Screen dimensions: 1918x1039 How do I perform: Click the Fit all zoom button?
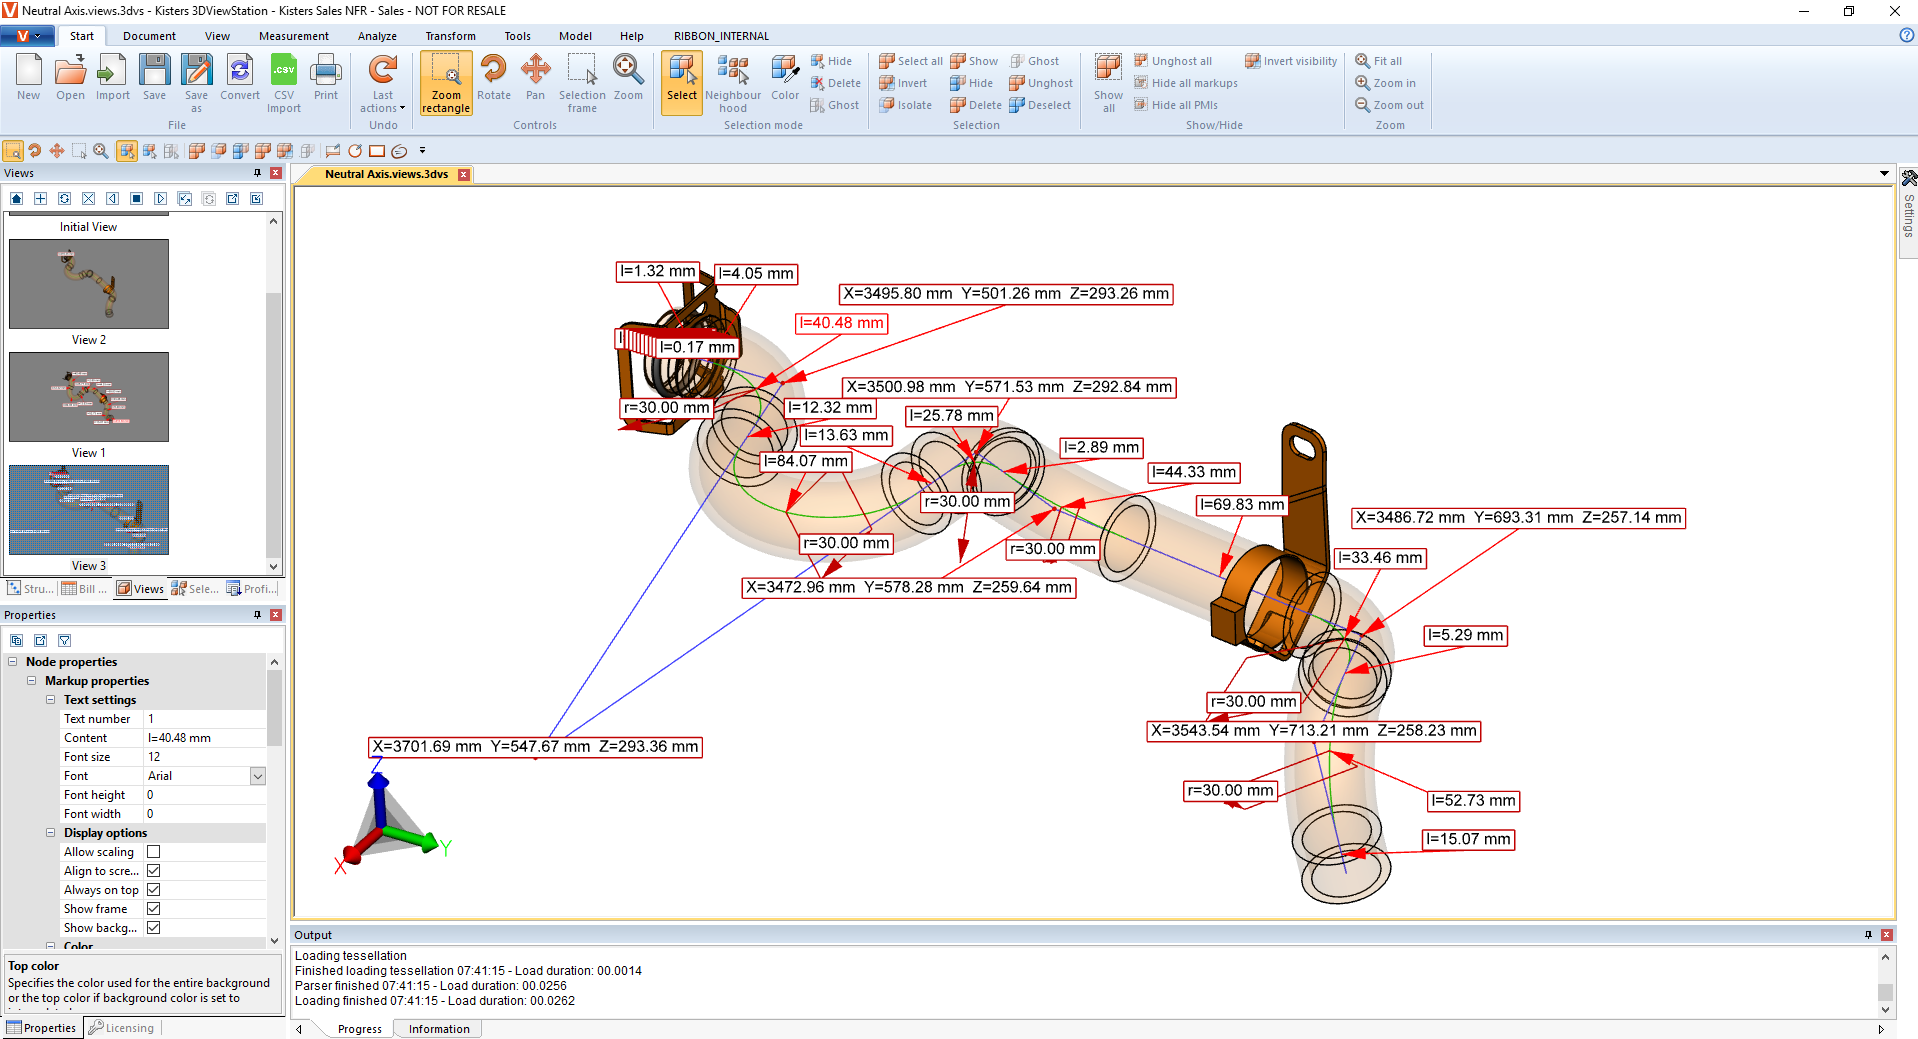1379,61
